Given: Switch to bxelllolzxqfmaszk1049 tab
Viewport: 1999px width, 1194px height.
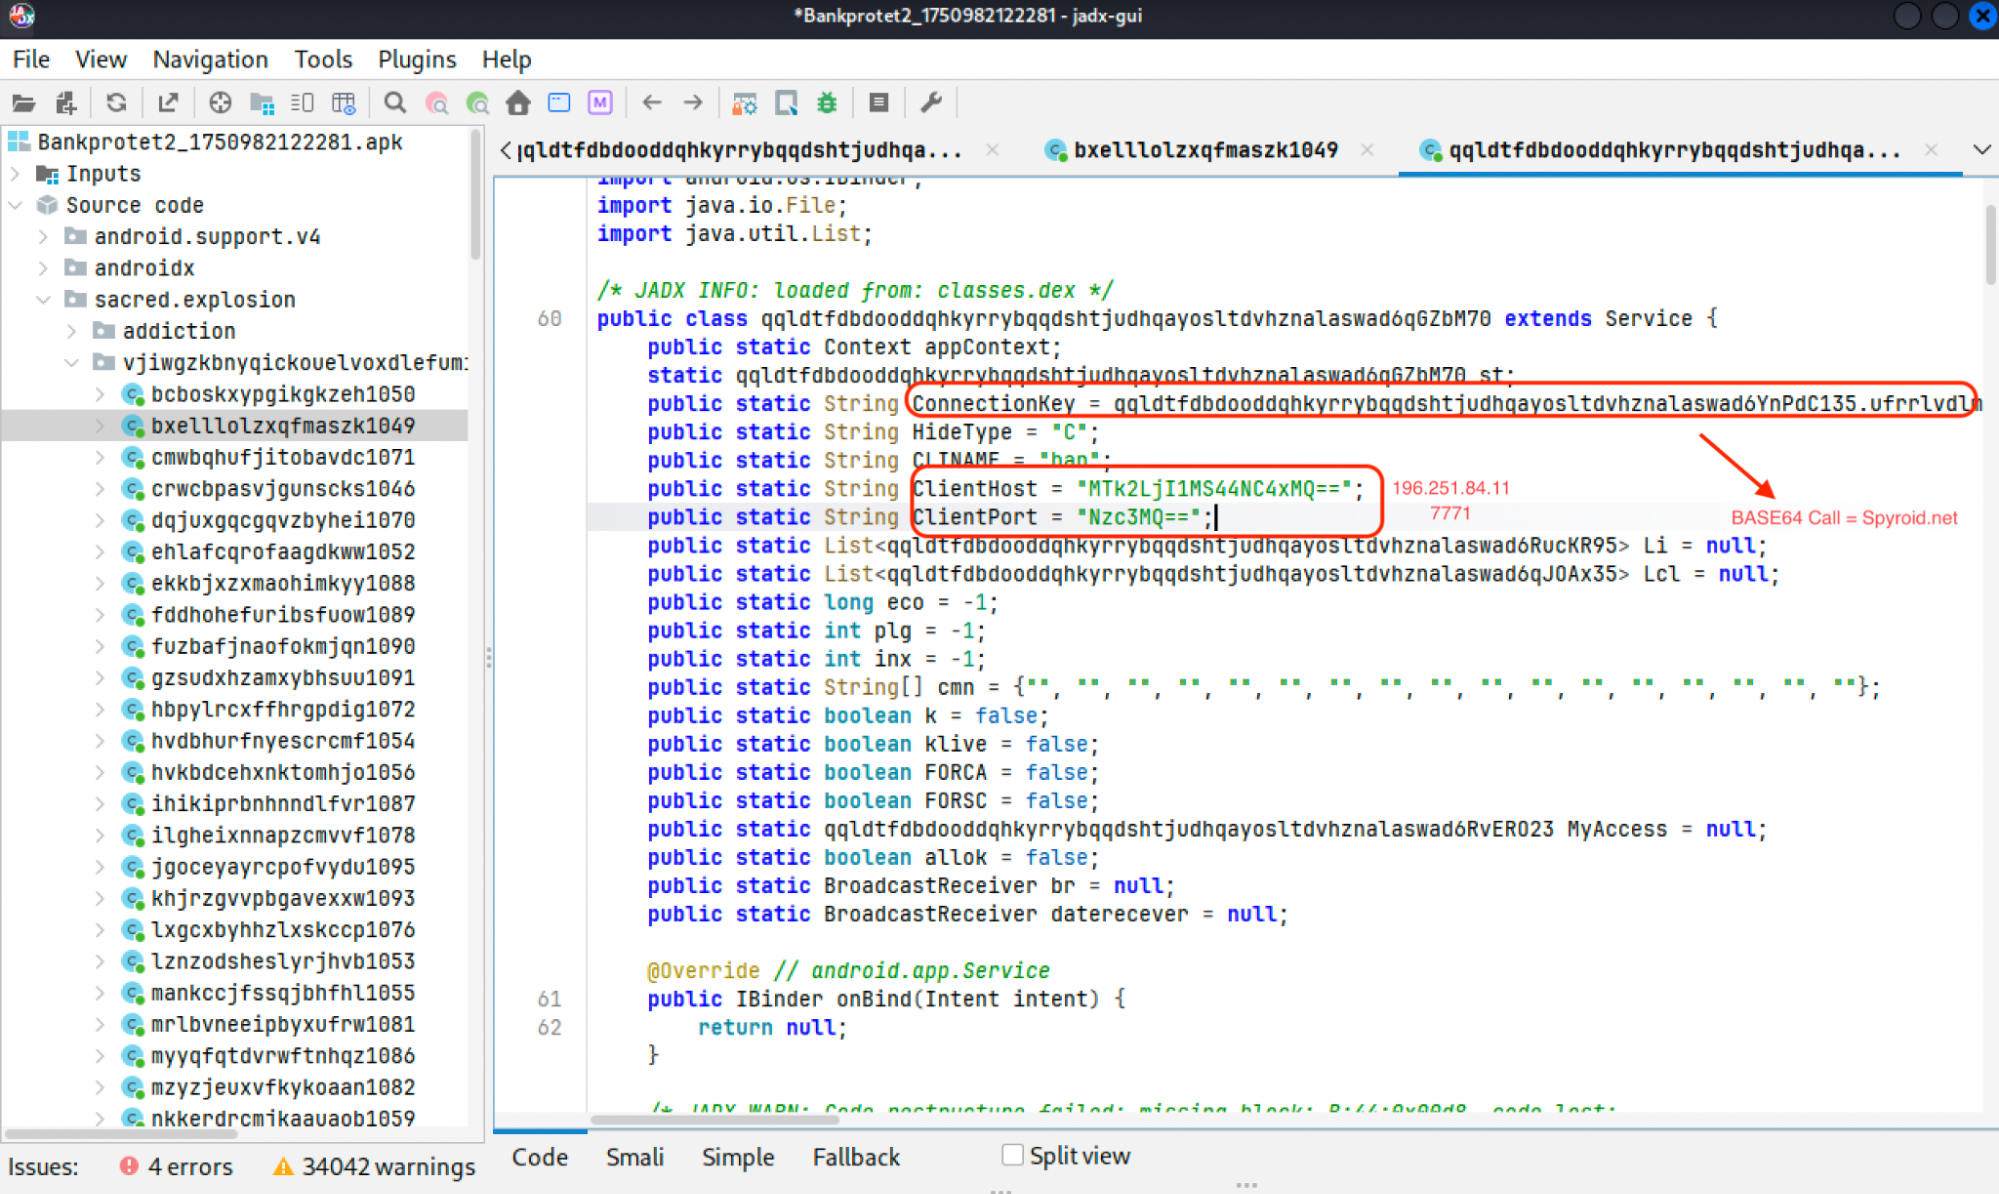Looking at the screenshot, I should pyautogui.click(x=1205, y=150).
